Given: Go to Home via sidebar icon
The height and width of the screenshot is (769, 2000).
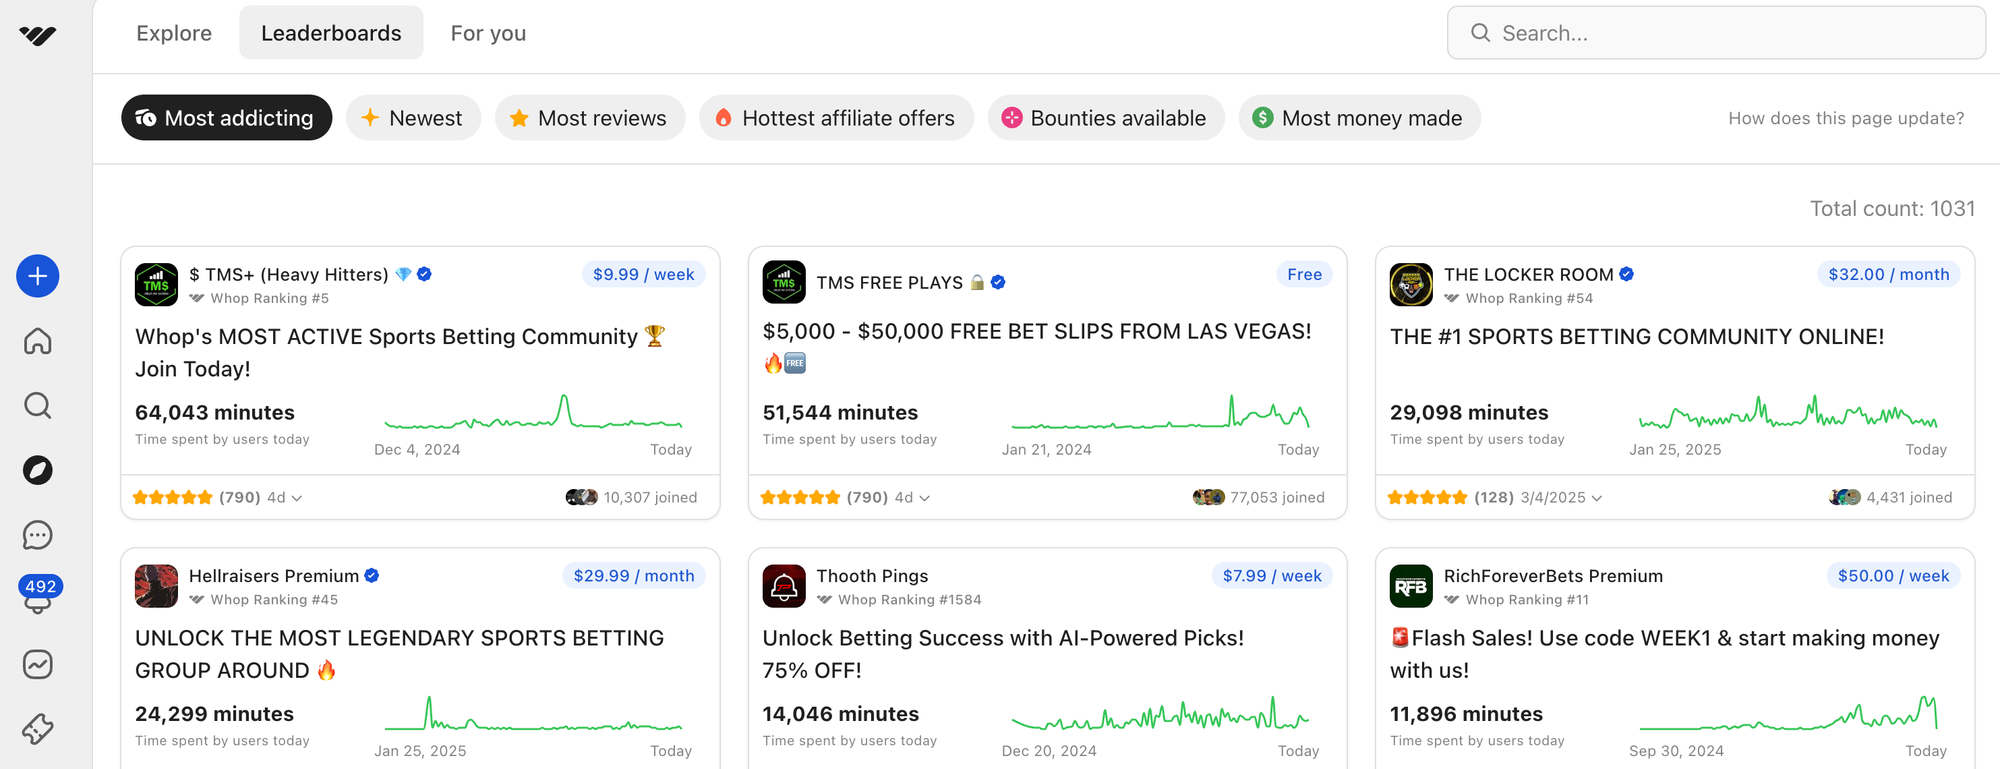Looking at the screenshot, I should coord(38,341).
